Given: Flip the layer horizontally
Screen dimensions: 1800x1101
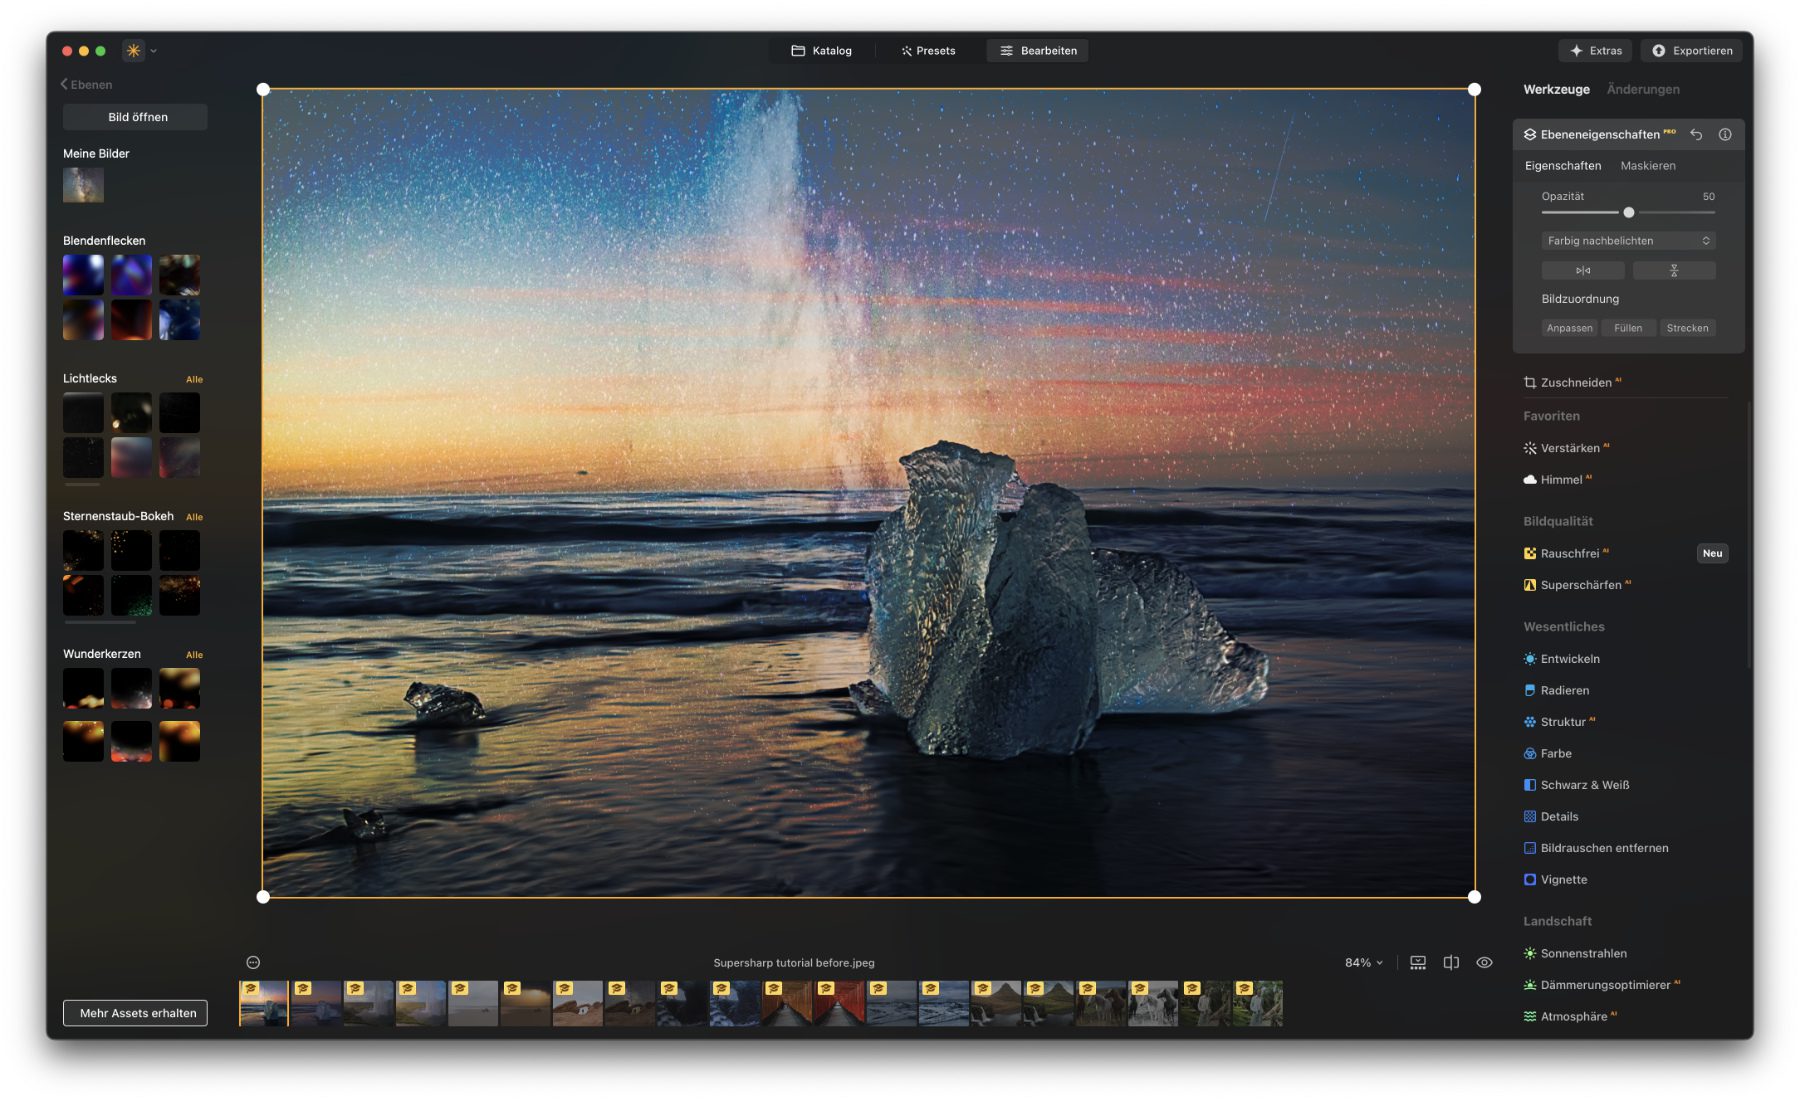Looking at the screenshot, I should [x=1582, y=271].
